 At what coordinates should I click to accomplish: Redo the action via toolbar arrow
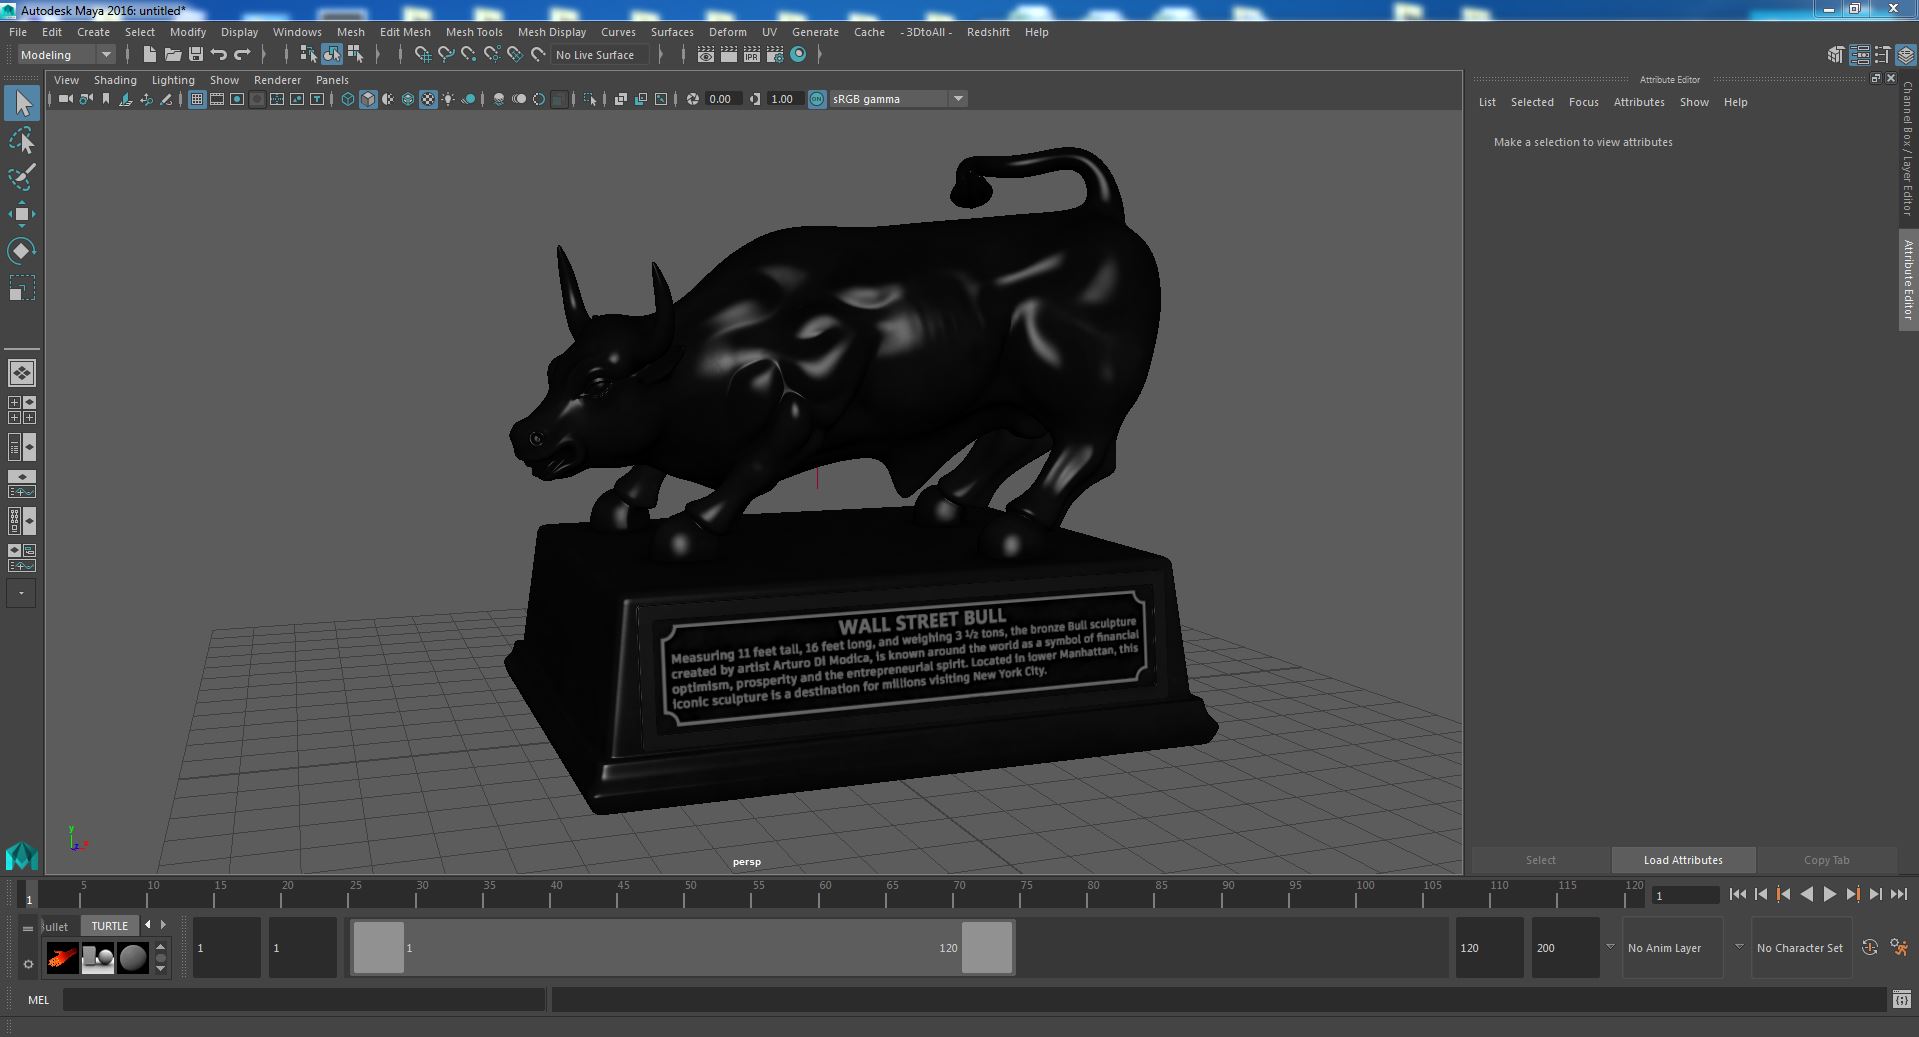[x=242, y=55]
